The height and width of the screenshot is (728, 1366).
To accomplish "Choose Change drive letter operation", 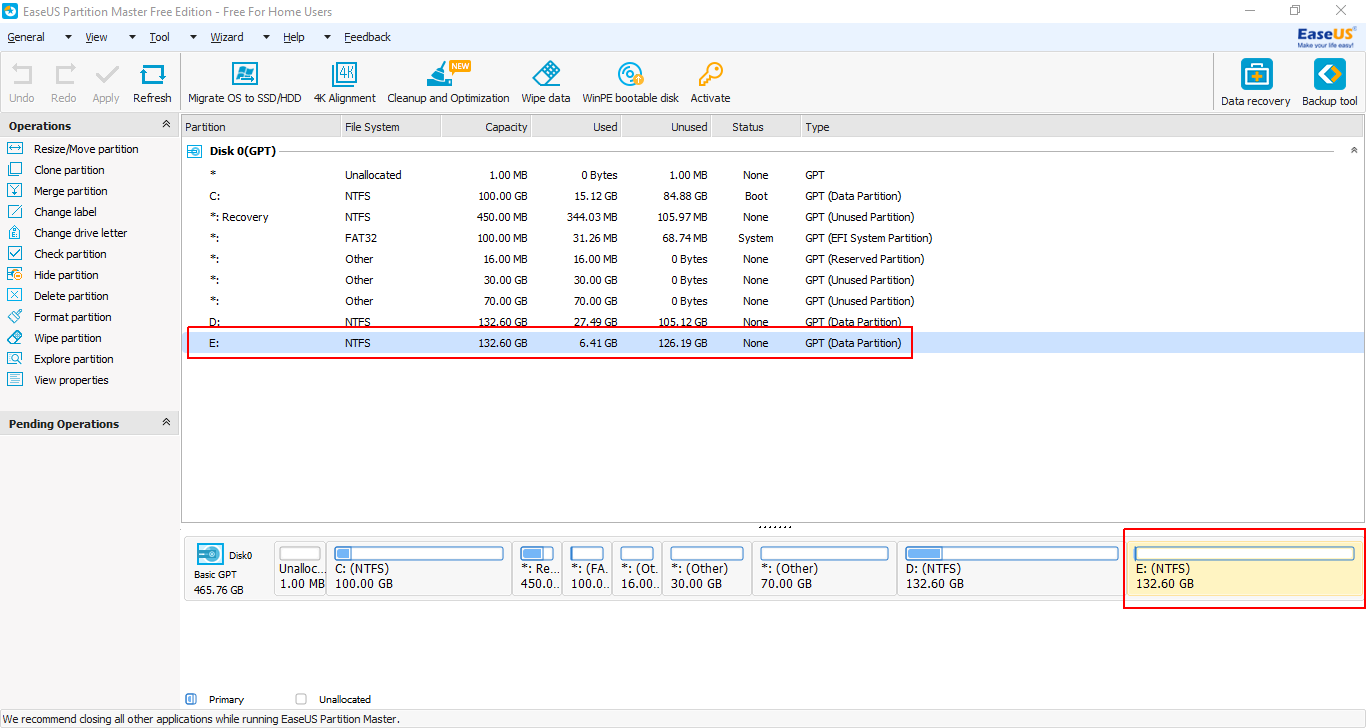I will pyautogui.click(x=80, y=233).
